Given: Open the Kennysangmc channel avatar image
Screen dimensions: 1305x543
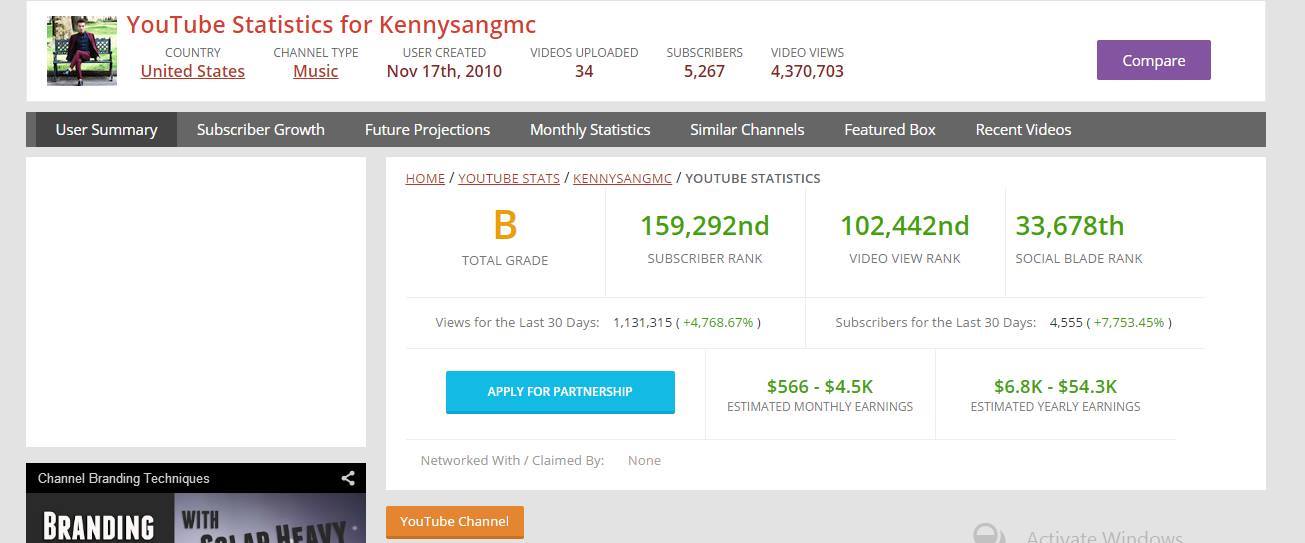Looking at the screenshot, I should [82, 51].
